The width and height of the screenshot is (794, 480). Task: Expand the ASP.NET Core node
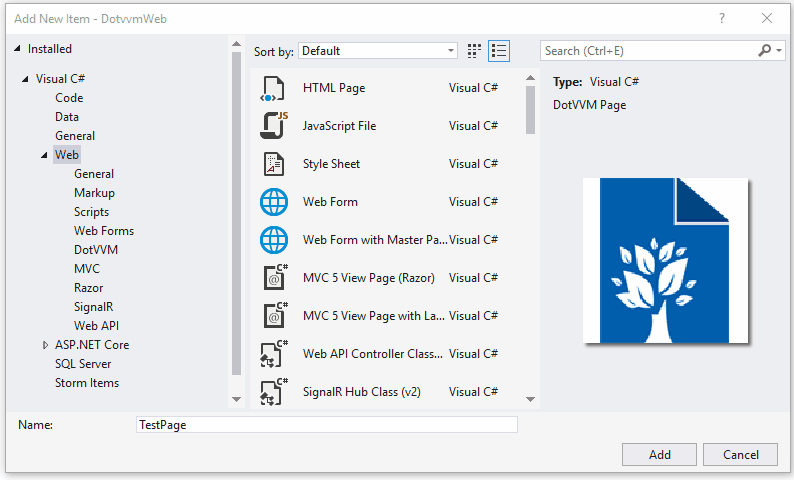tap(45, 345)
